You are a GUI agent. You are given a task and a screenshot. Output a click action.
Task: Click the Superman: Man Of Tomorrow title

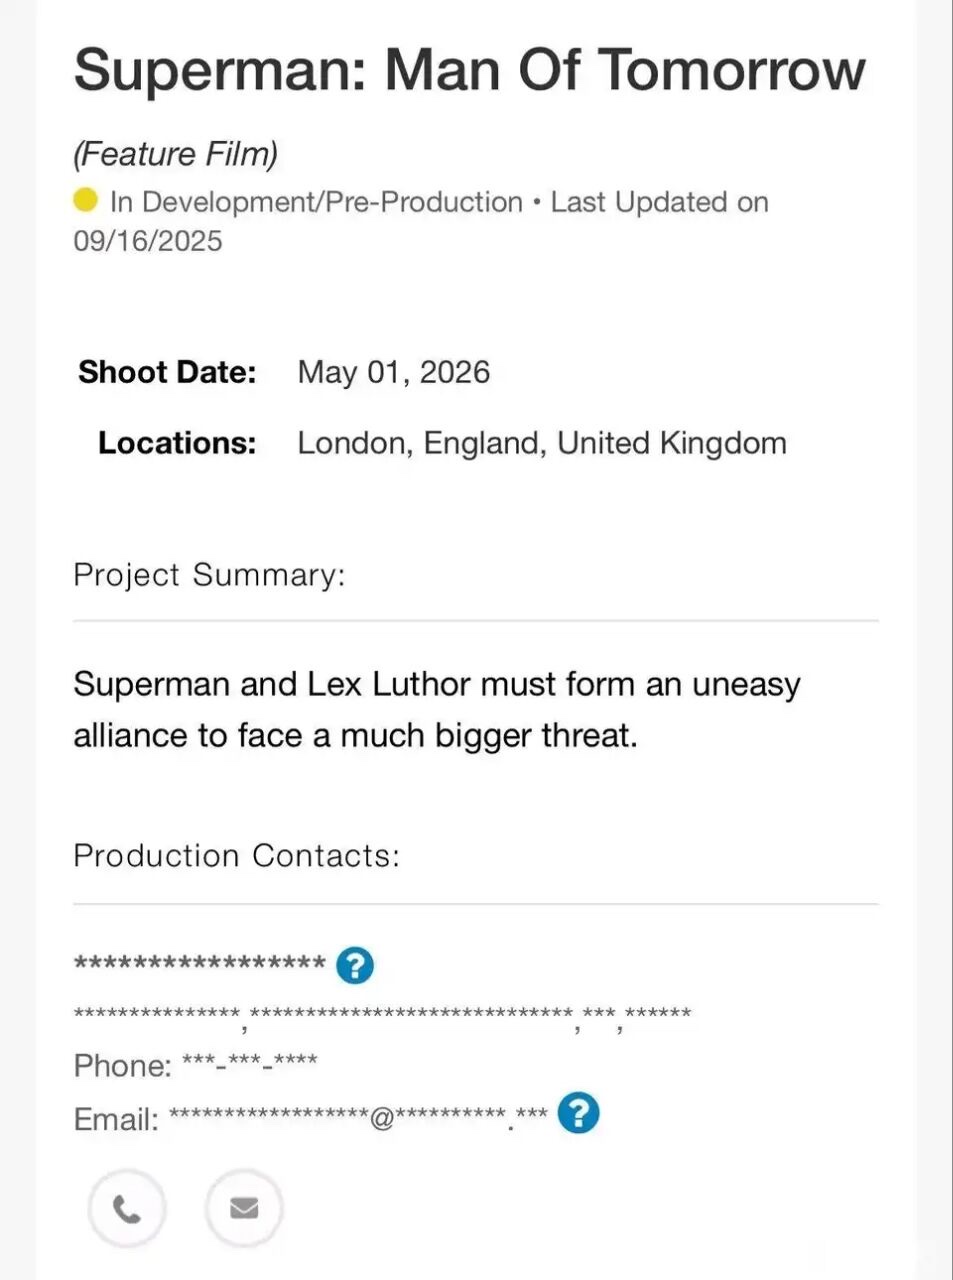coord(469,71)
